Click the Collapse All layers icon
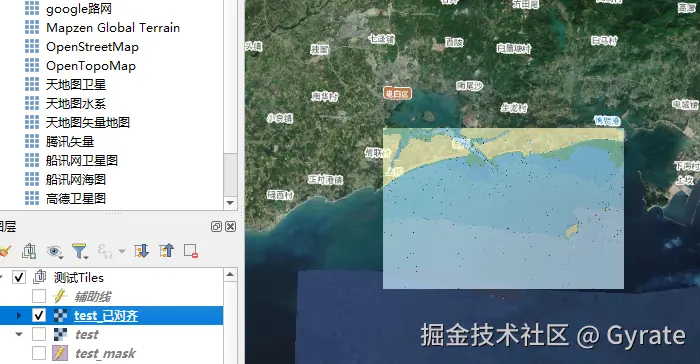Viewport: 700px width, 364px height. [x=166, y=251]
